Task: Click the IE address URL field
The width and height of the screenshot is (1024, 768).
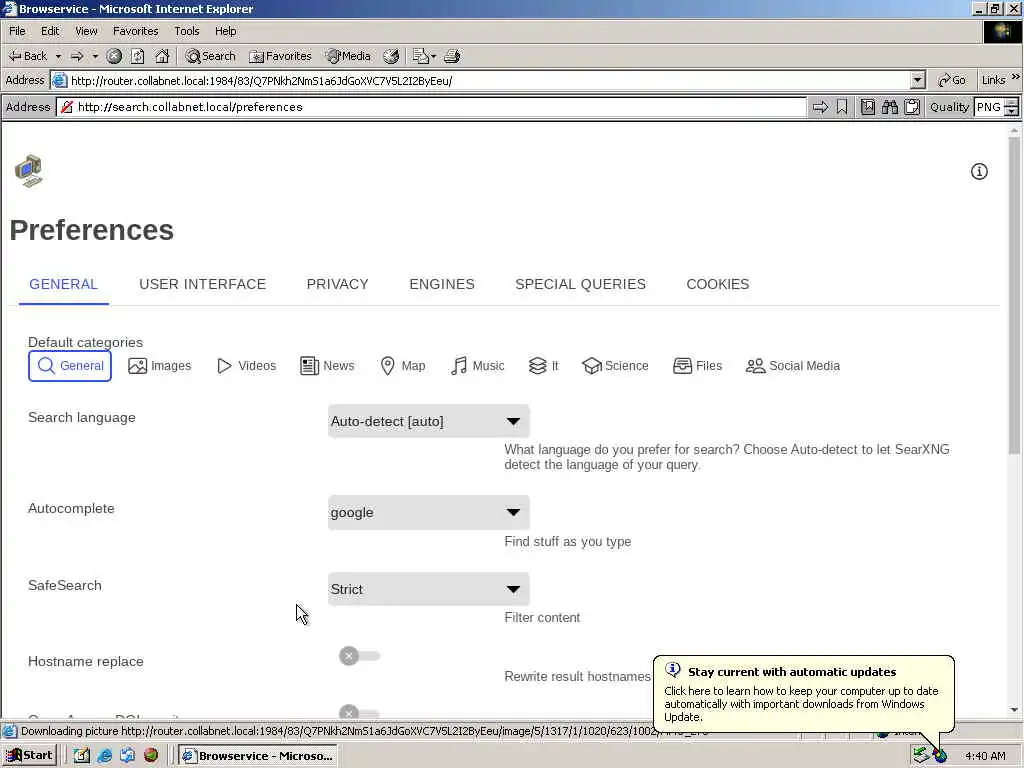Action: click(x=479, y=80)
